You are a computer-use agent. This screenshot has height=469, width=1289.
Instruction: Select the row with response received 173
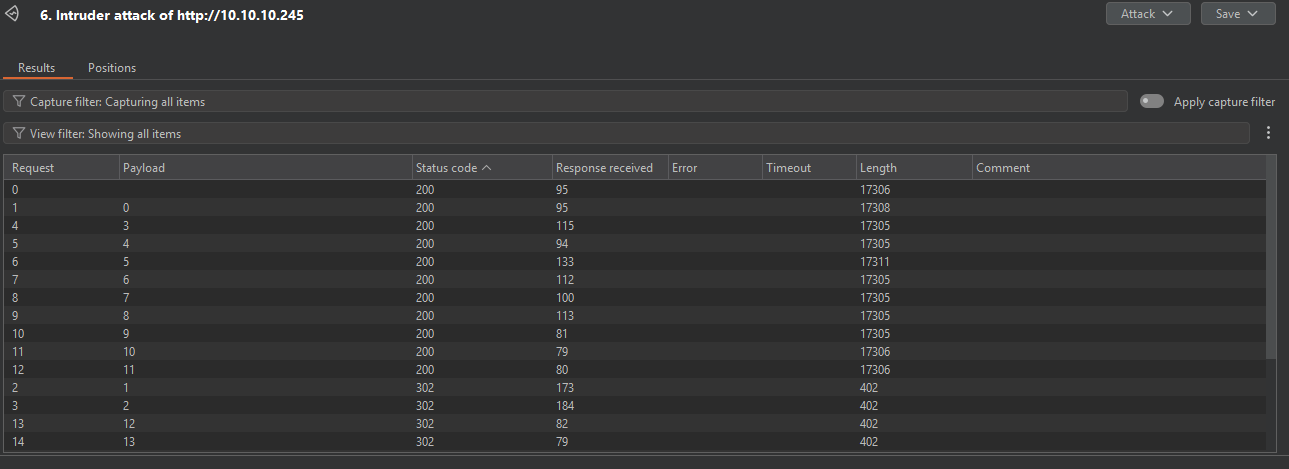coord(634,387)
